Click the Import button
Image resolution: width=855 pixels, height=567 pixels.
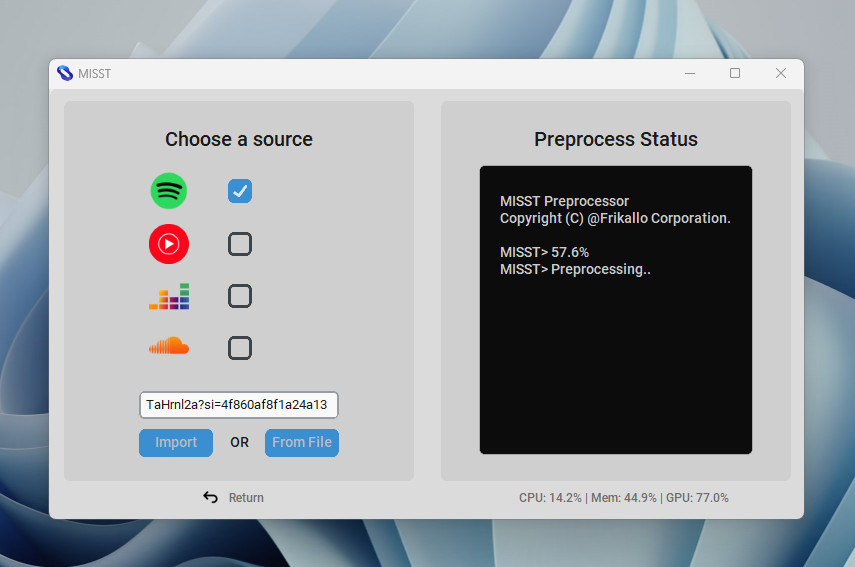[x=176, y=442]
